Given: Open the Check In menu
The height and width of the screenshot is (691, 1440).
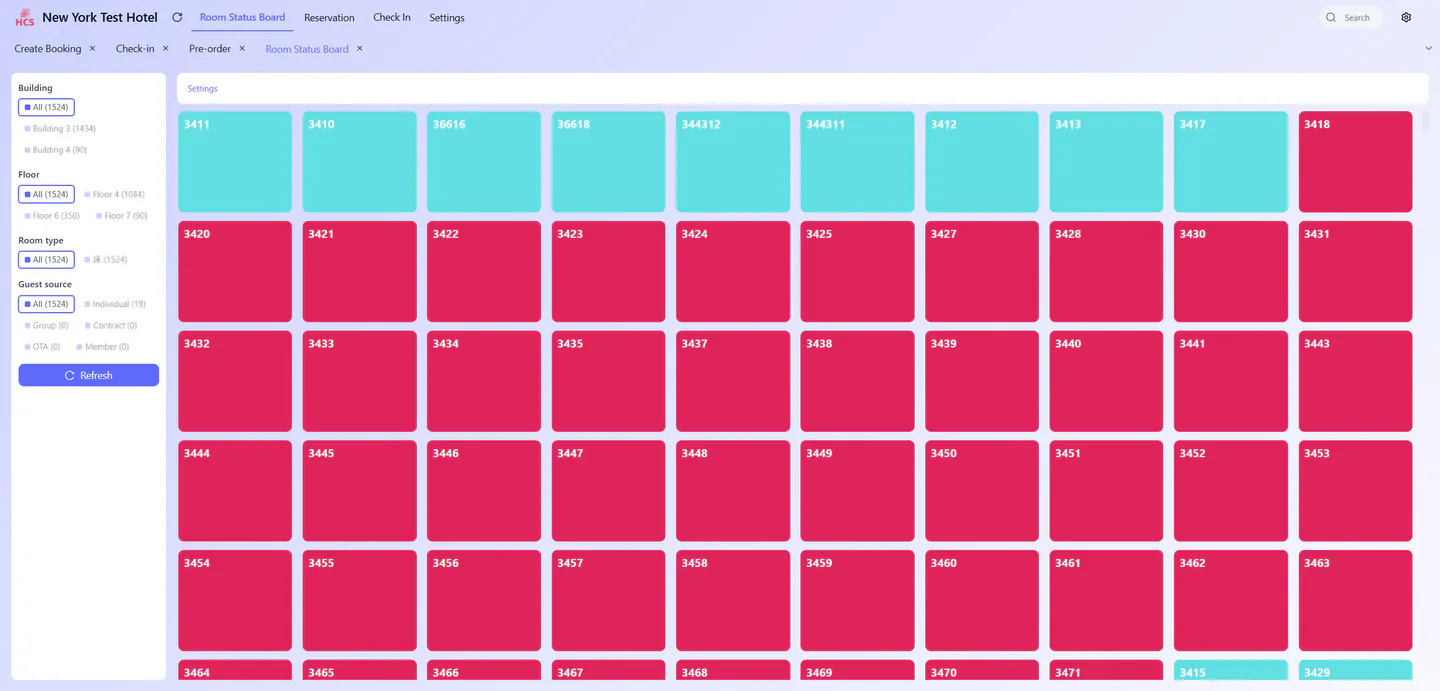Looking at the screenshot, I should pos(392,17).
